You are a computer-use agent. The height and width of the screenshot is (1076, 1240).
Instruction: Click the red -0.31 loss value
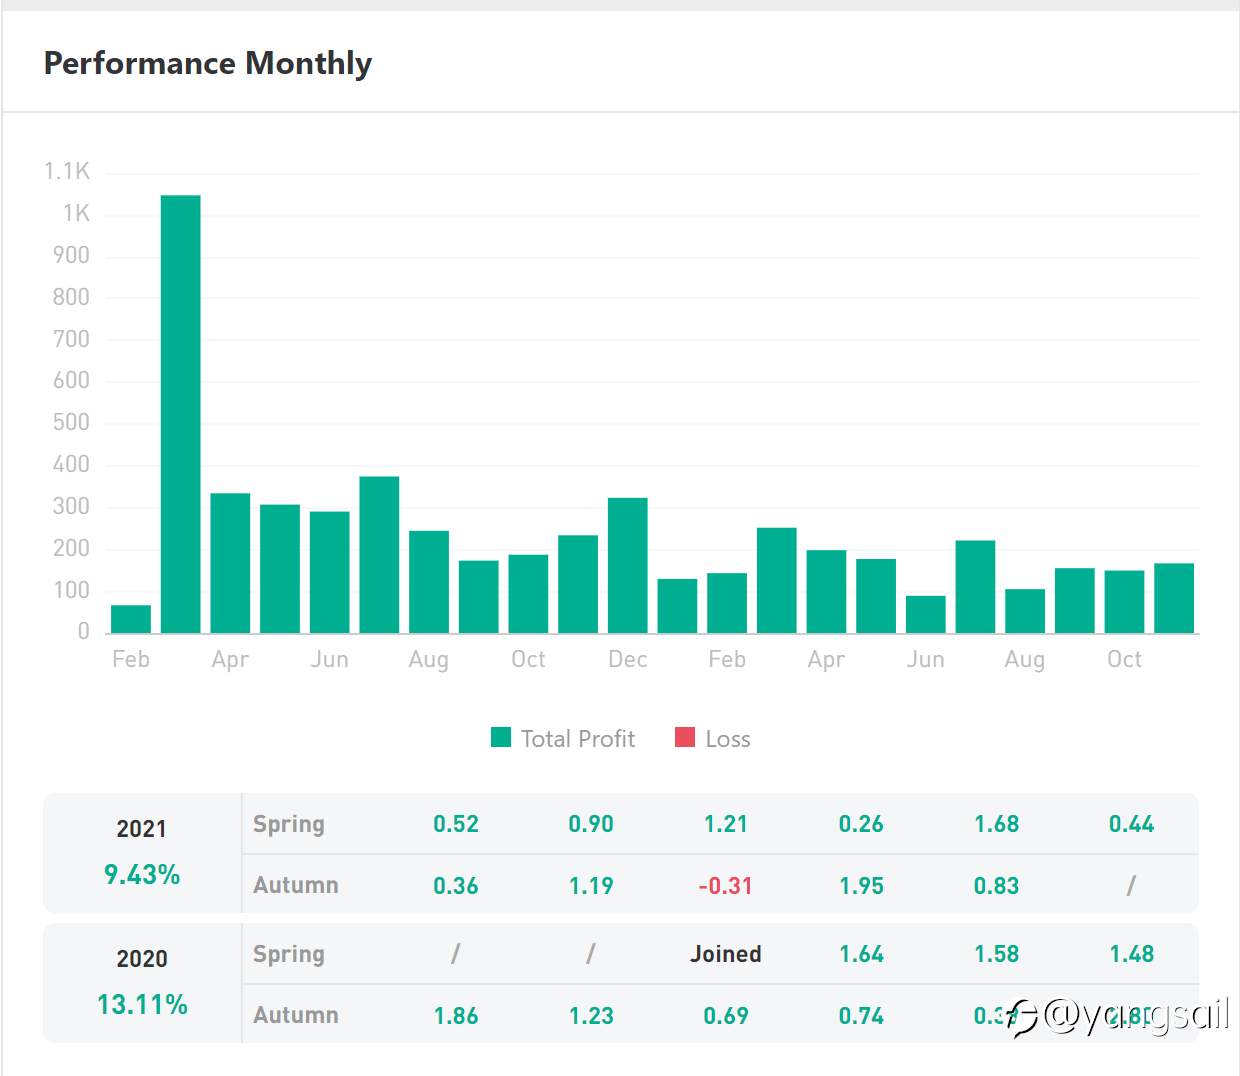(726, 886)
